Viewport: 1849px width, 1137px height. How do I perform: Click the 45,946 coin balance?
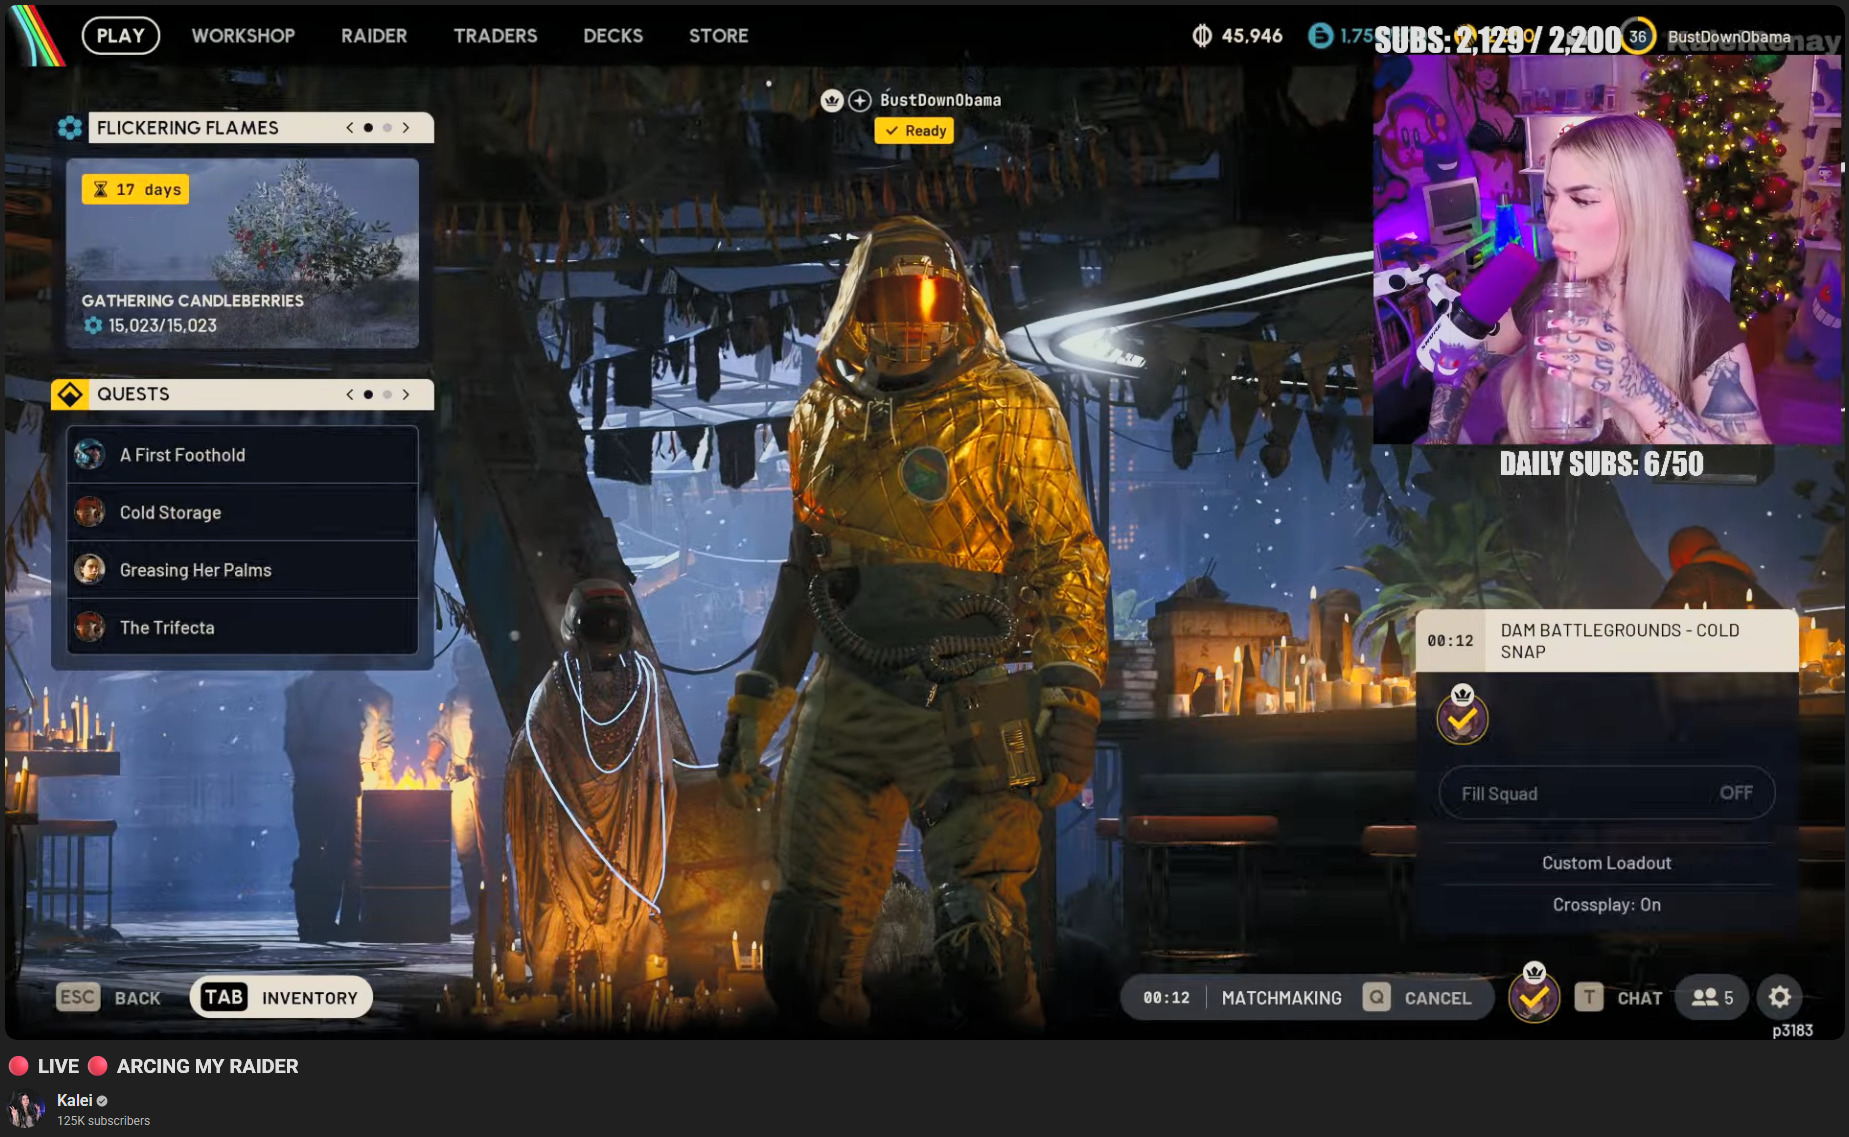tap(1252, 36)
